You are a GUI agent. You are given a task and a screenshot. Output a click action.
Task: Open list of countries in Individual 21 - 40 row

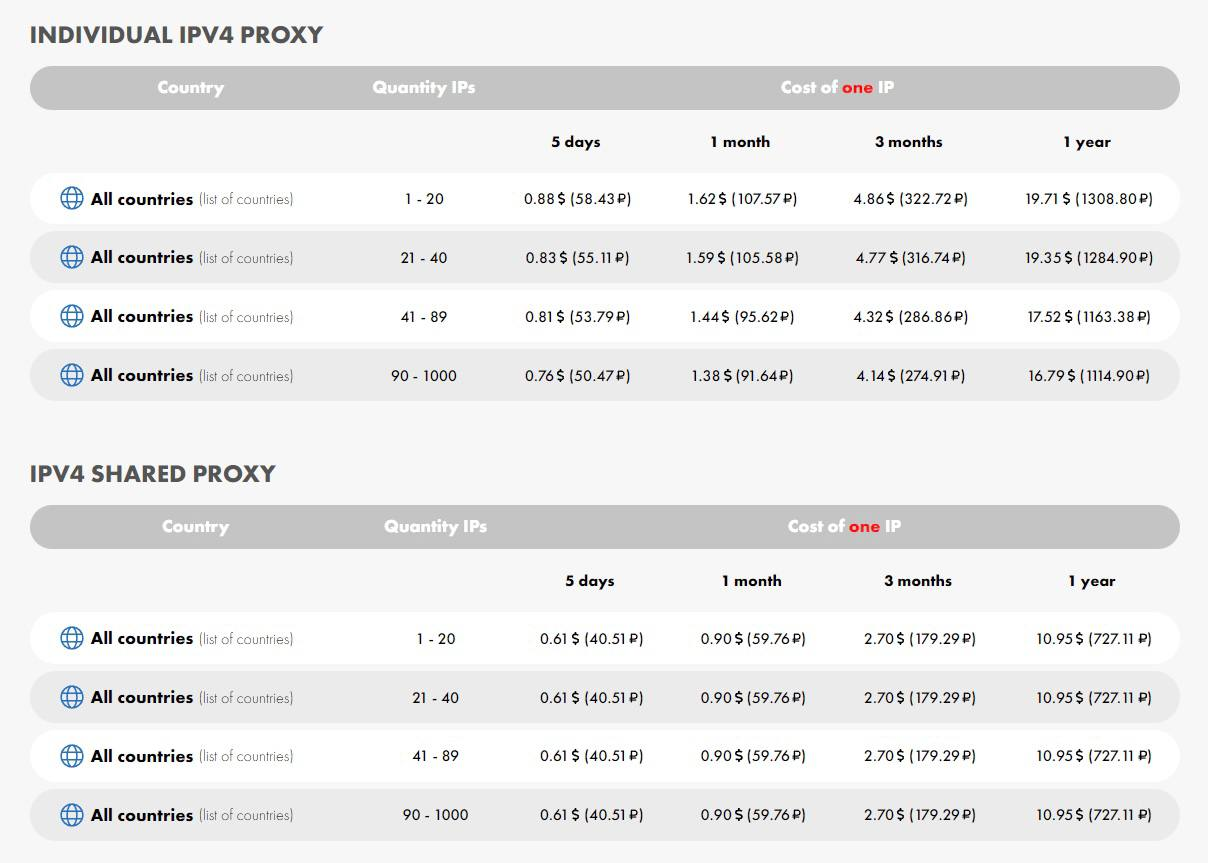[x=246, y=258]
